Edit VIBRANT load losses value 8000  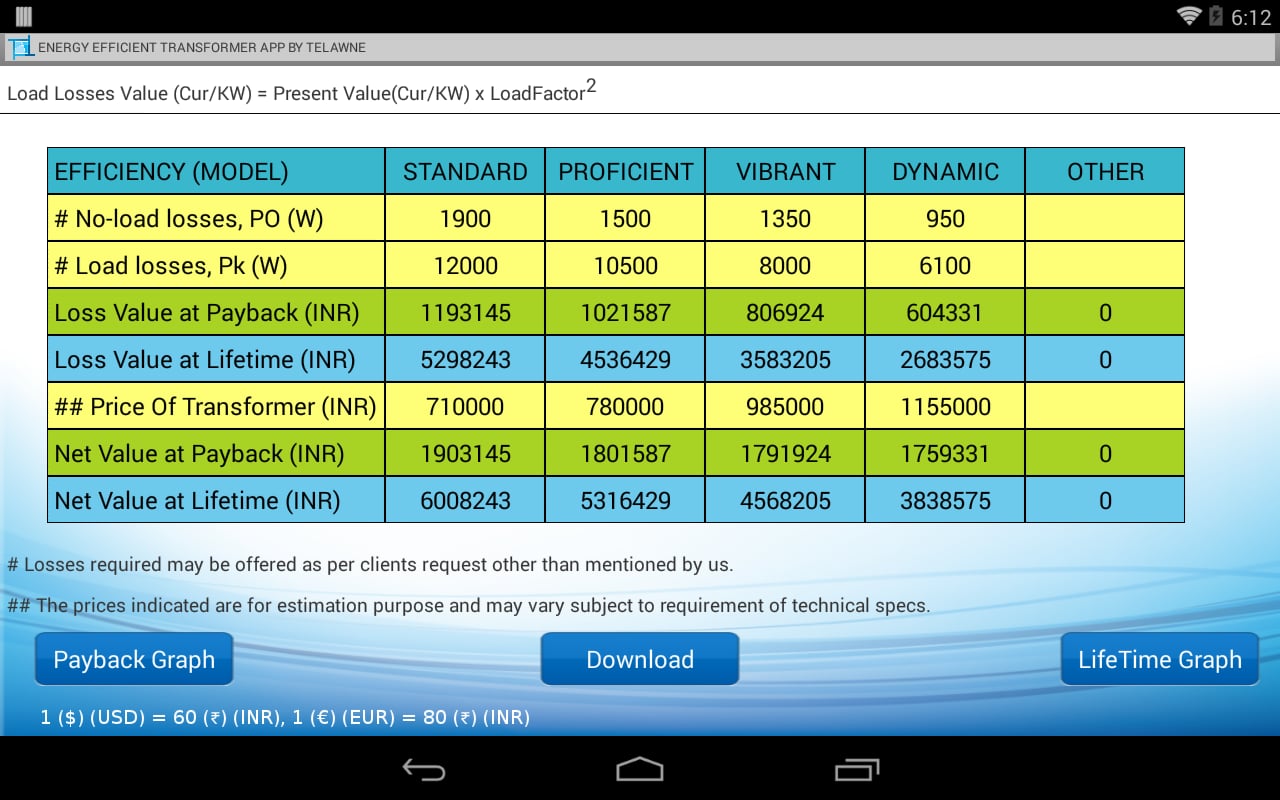[x=785, y=265]
